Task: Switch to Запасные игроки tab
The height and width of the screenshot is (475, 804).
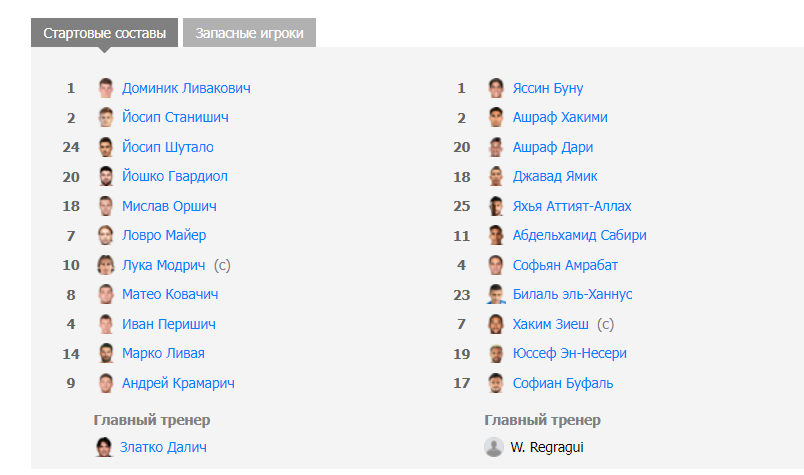Action: click(249, 33)
